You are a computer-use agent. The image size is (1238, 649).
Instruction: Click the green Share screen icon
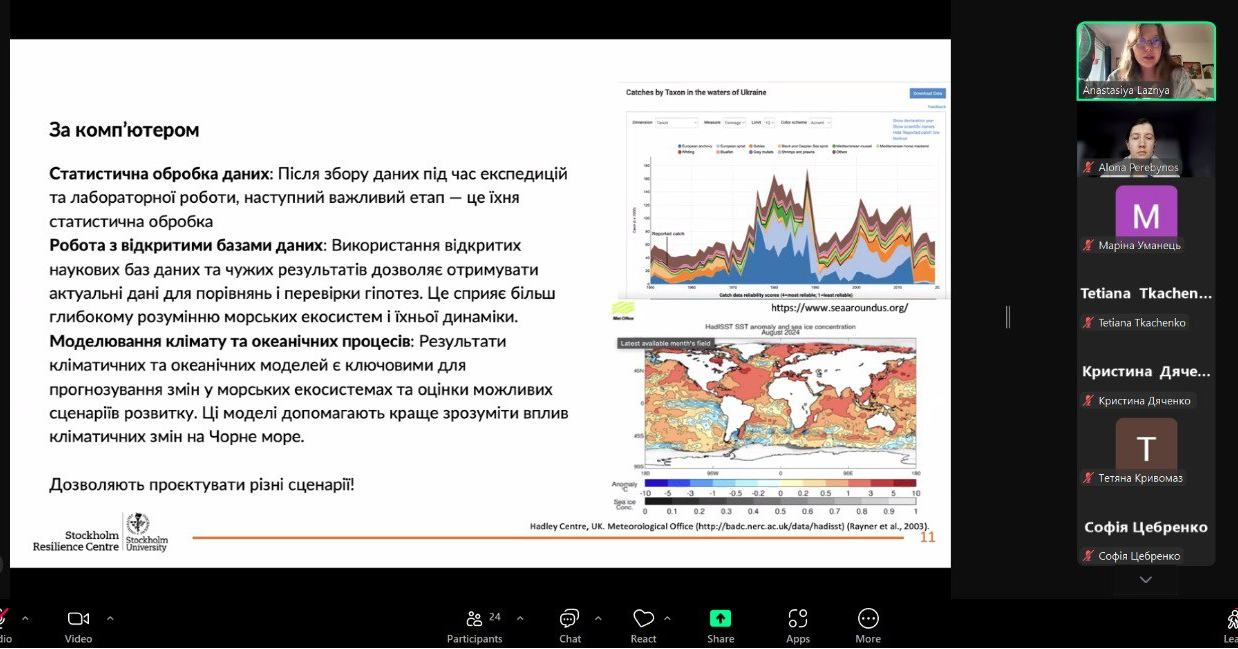click(x=720, y=619)
